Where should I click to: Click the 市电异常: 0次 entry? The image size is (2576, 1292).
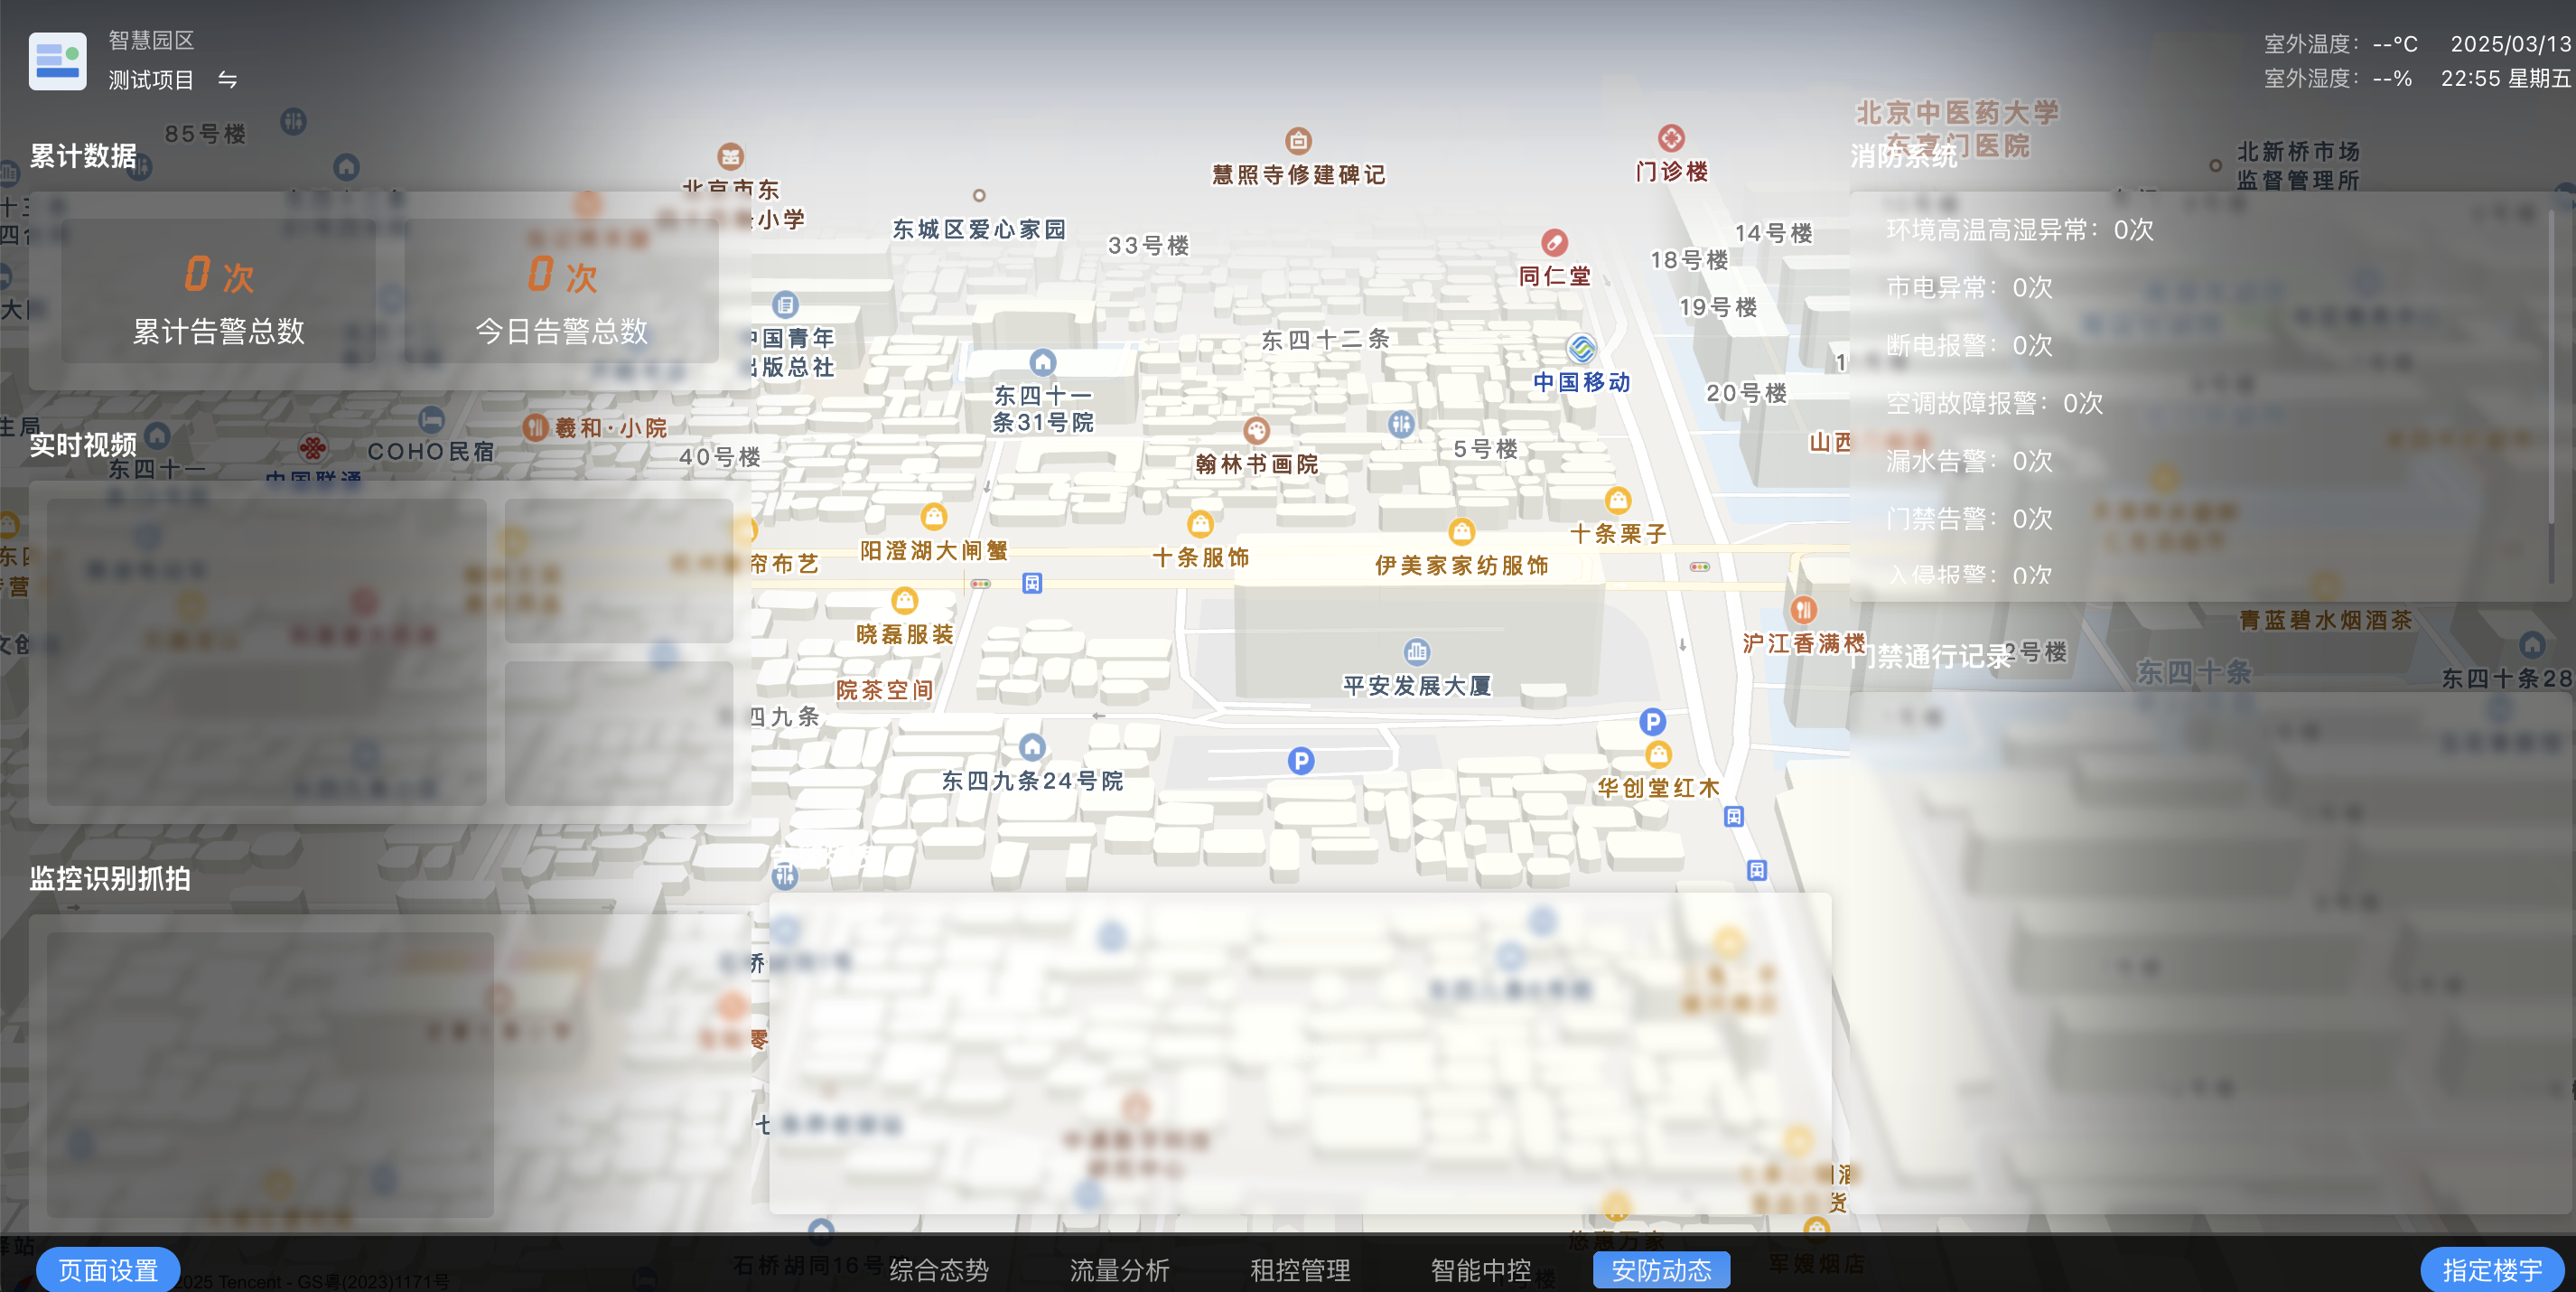[x=1969, y=288]
